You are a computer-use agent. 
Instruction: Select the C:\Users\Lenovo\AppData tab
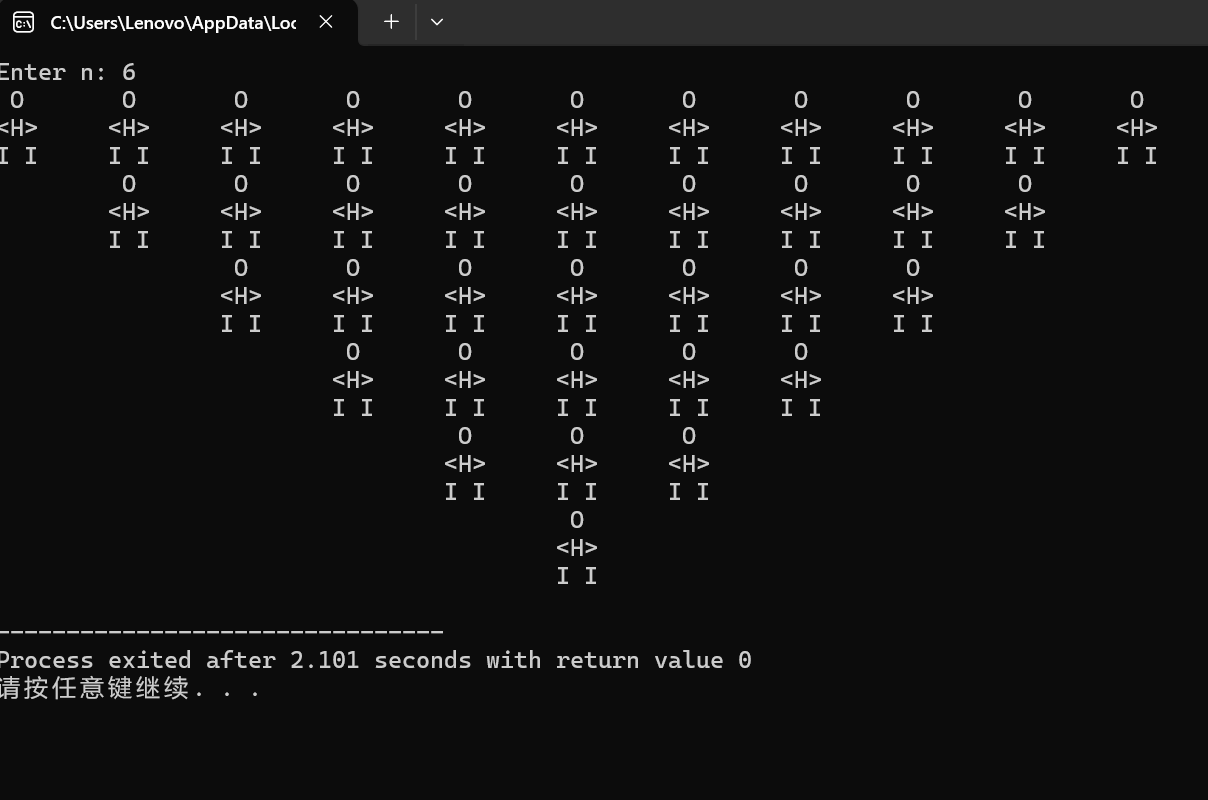coord(178,22)
